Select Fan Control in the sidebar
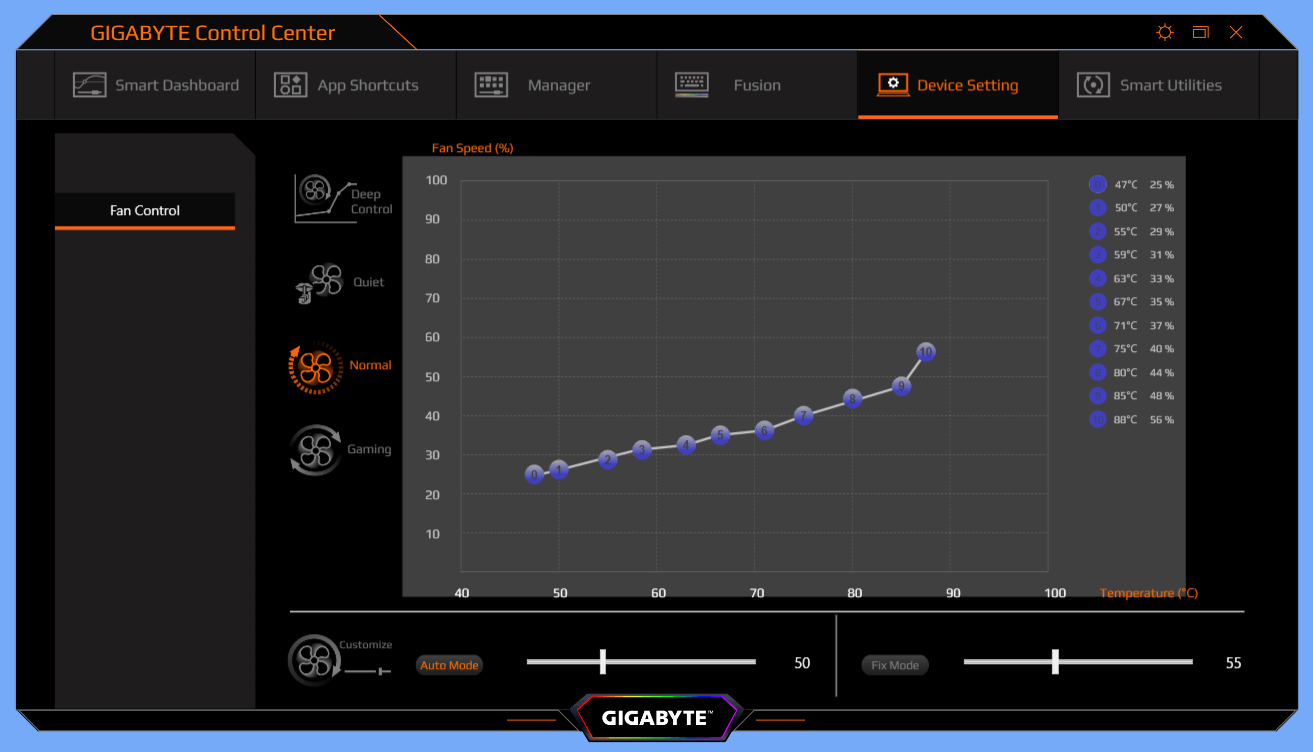1313x752 pixels. pos(145,211)
